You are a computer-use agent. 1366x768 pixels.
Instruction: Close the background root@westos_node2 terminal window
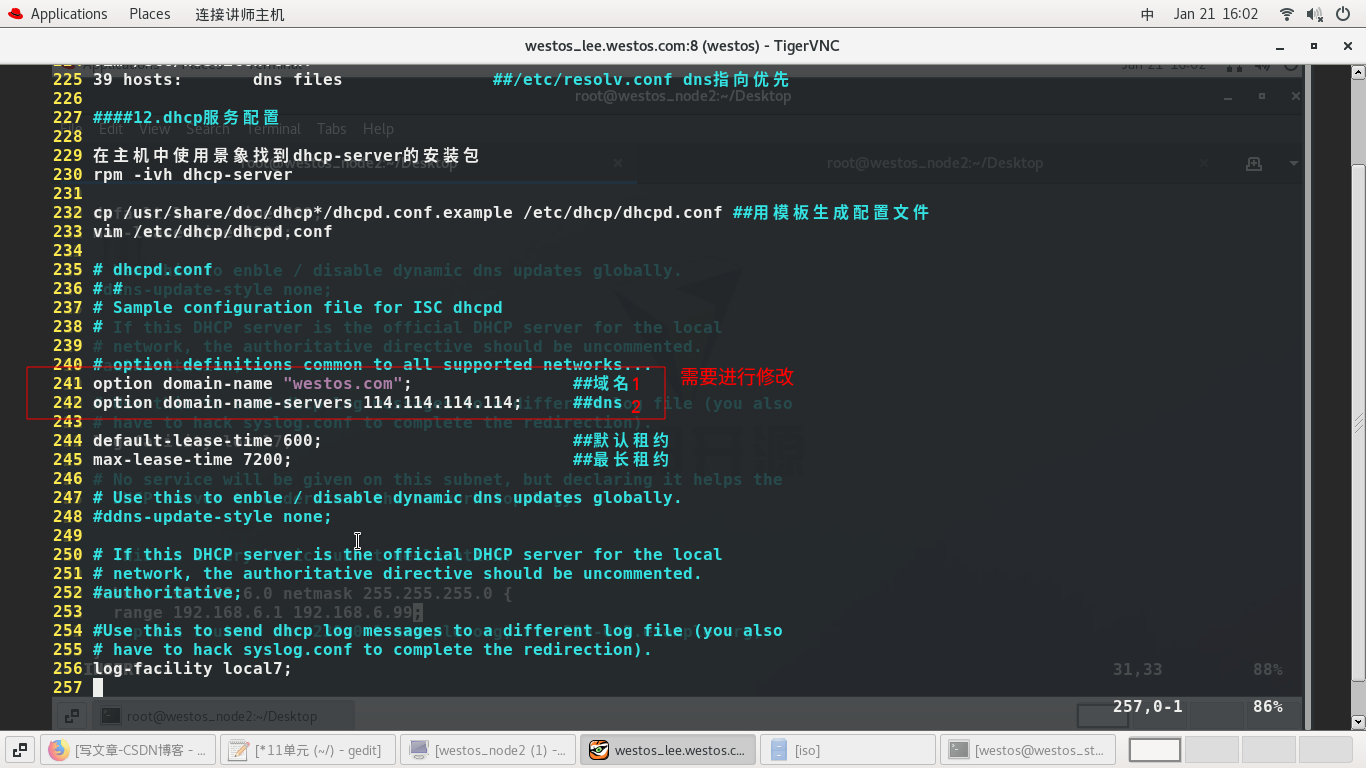click(1296, 97)
